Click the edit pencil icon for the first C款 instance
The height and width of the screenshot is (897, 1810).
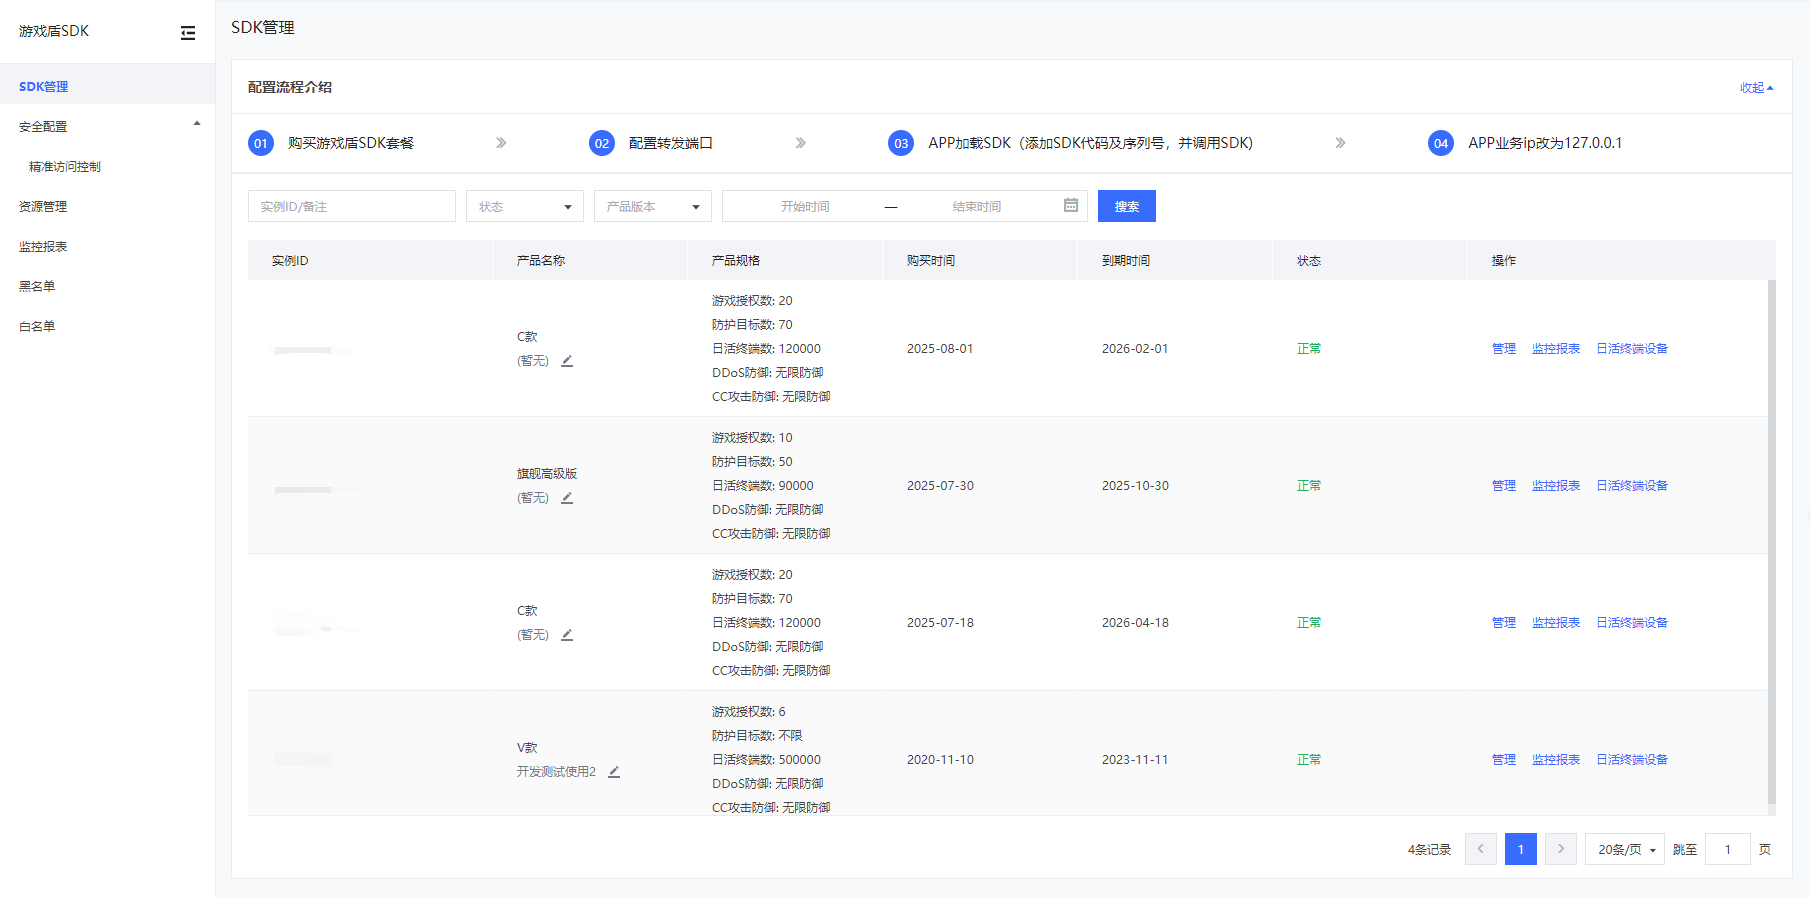pyautogui.click(x=567, y=361)
